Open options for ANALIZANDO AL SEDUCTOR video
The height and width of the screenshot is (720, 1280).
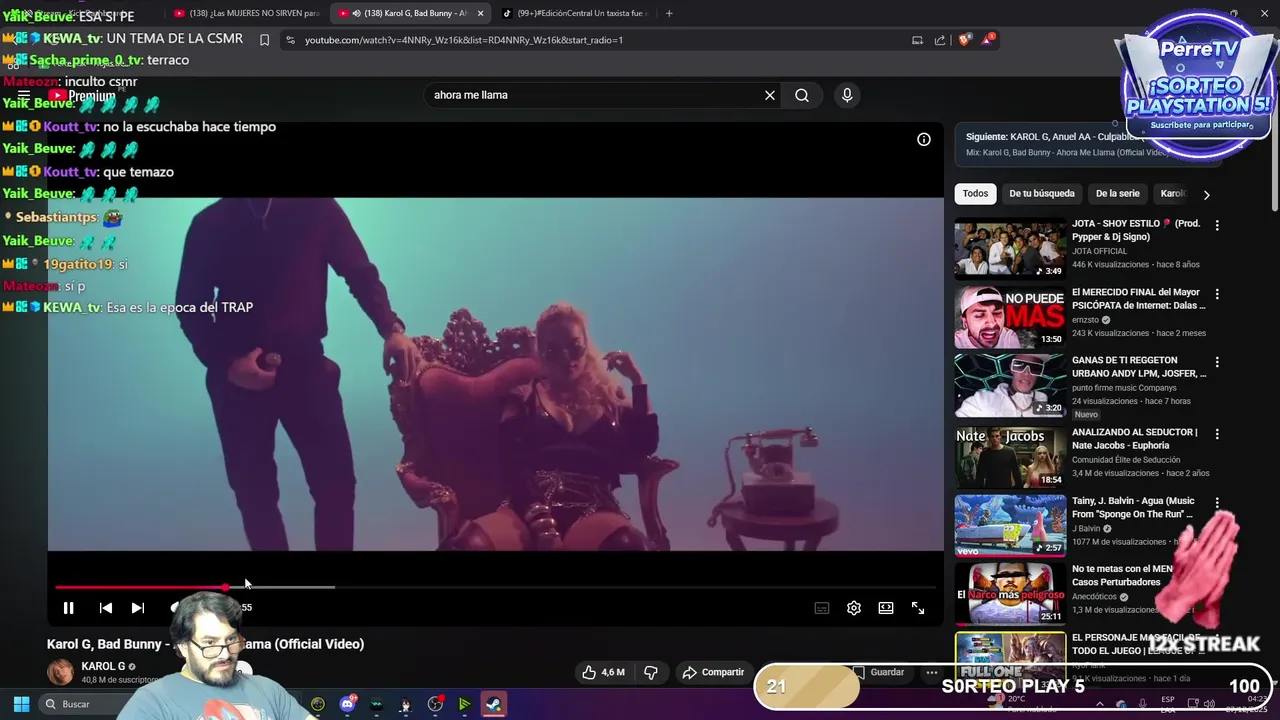(x=1217, y=435)
